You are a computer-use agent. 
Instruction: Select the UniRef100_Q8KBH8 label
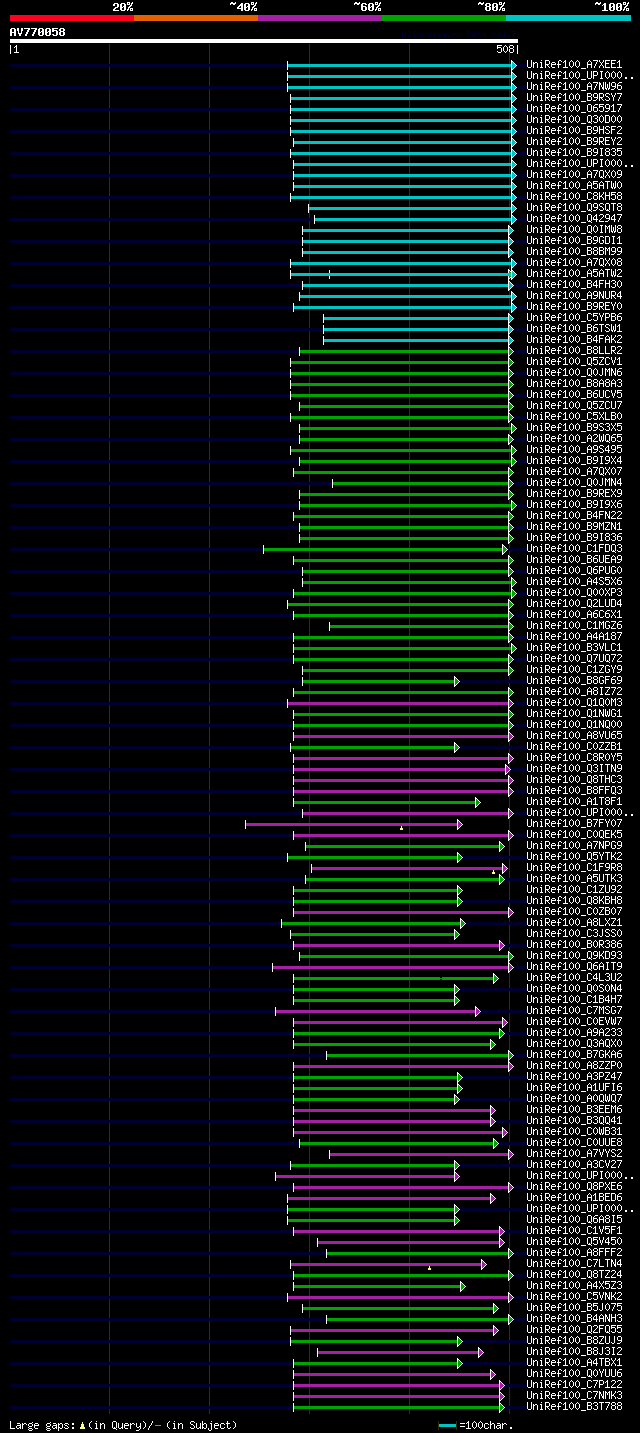point(575,900)
